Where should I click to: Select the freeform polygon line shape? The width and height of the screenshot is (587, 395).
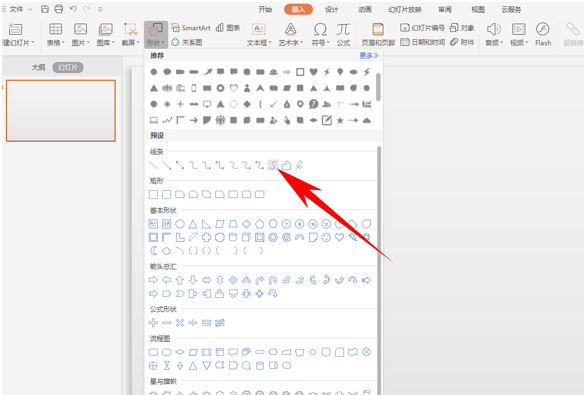(286, 165)
